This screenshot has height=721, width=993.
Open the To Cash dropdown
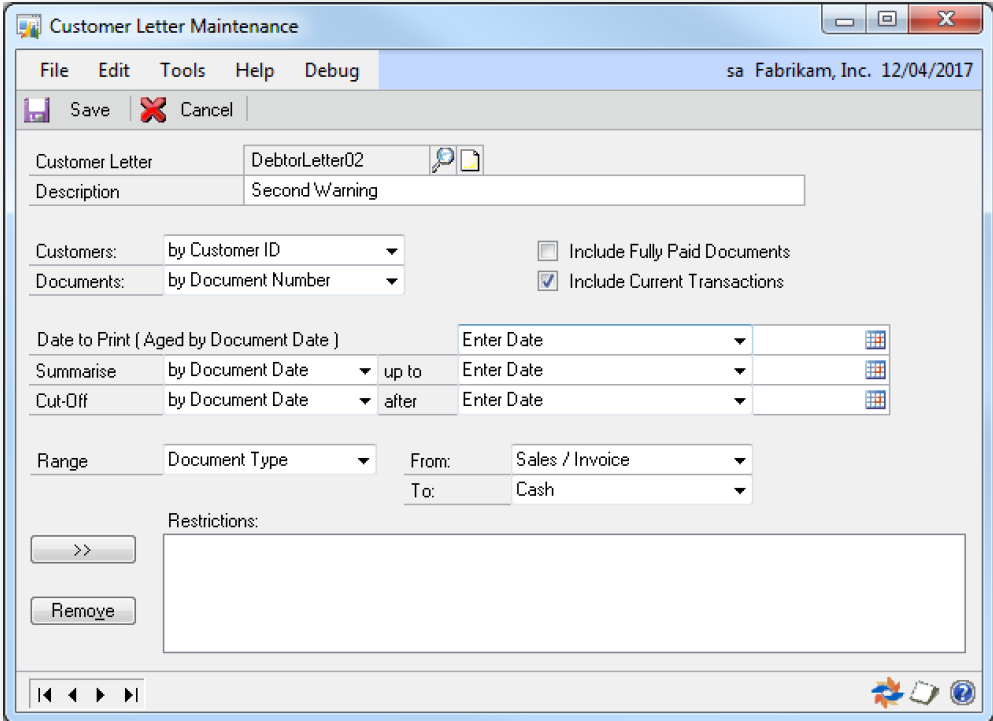click(x=739, y=491)
